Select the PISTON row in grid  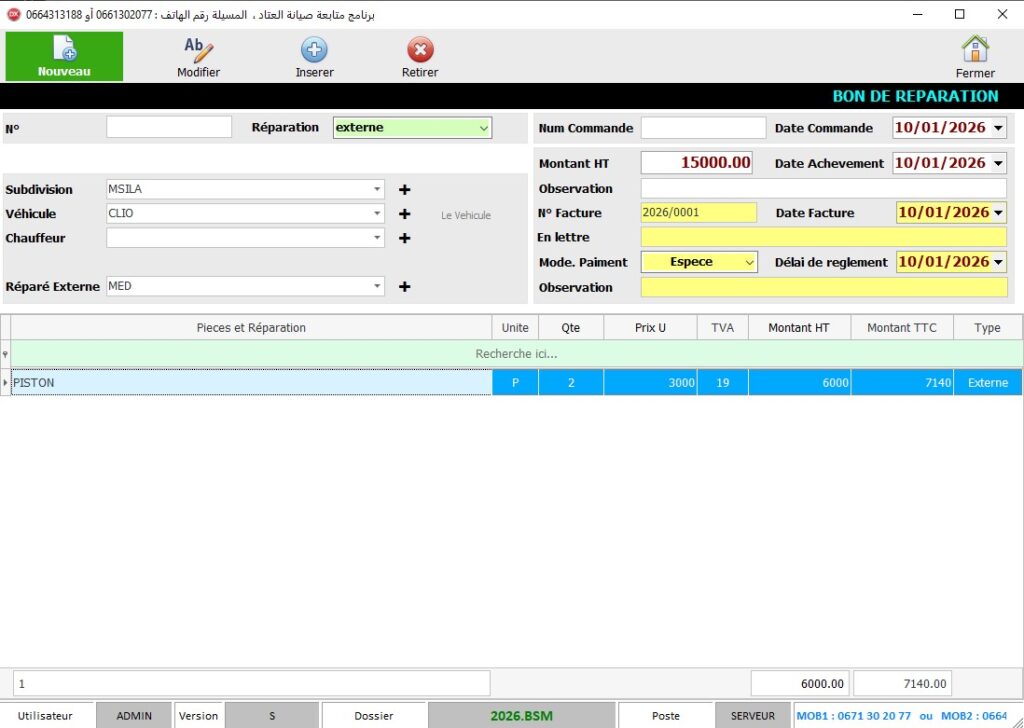pyautogui.click(x=250, y=383)
